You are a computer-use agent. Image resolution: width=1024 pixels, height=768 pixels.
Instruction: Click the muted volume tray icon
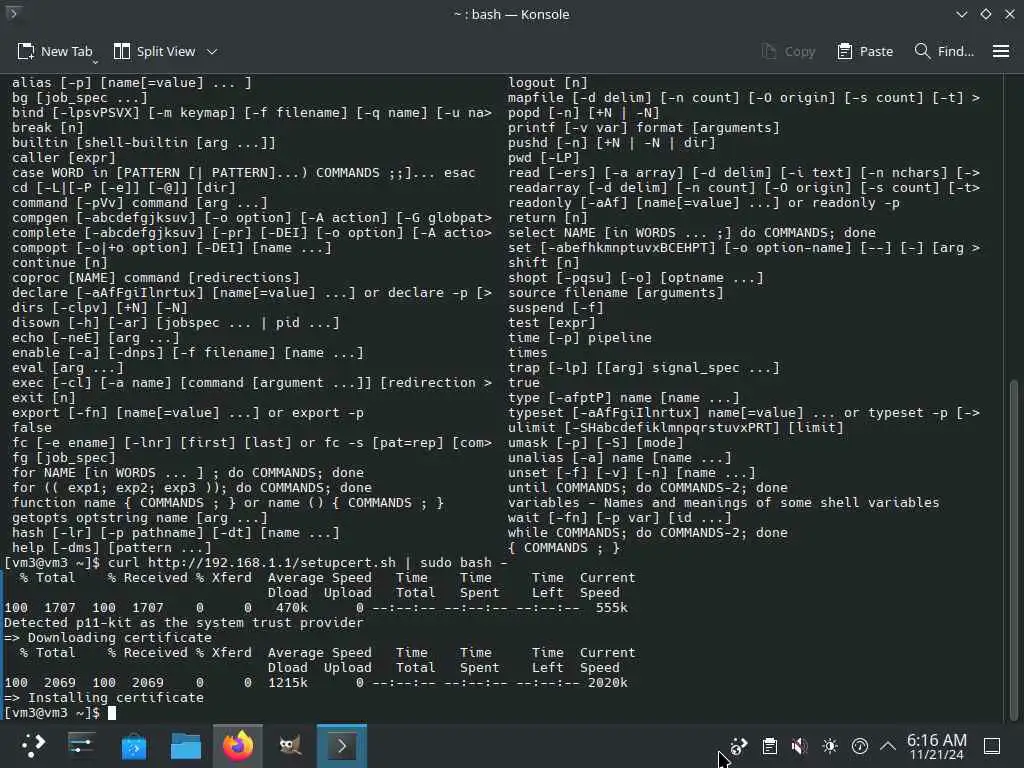pos(799,746)
